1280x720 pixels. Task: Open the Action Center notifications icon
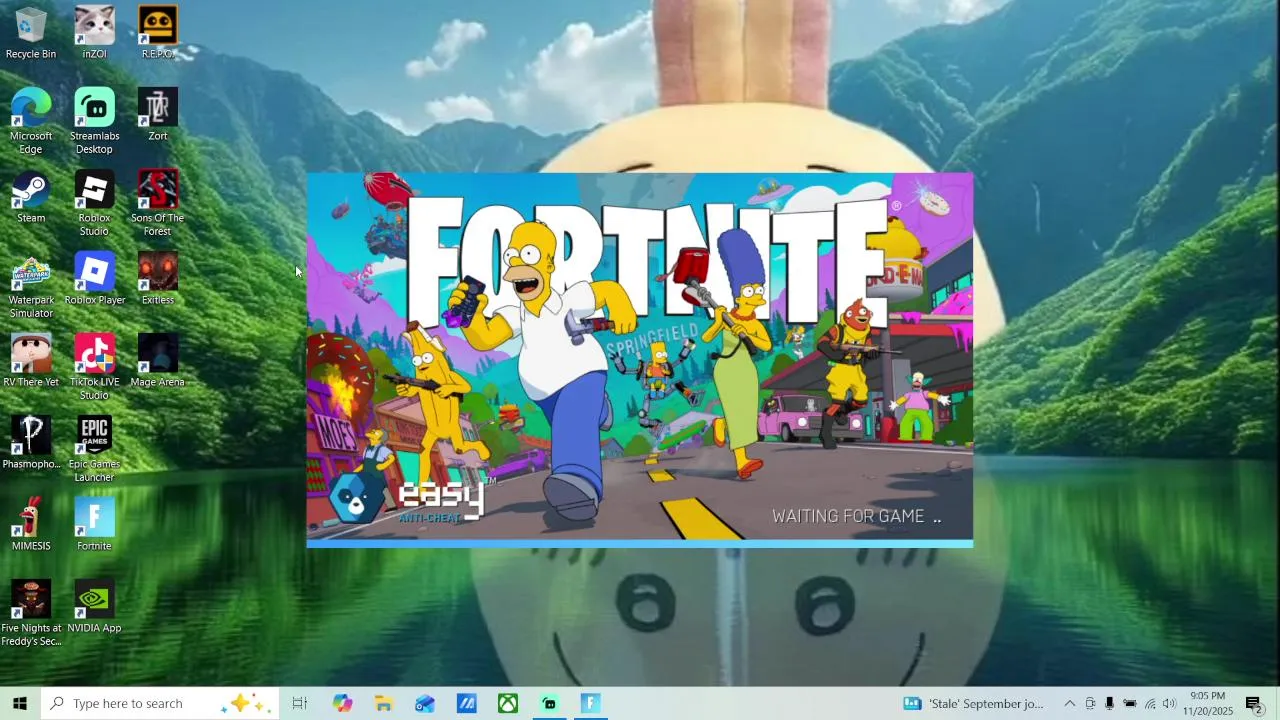pos(1253,703)
